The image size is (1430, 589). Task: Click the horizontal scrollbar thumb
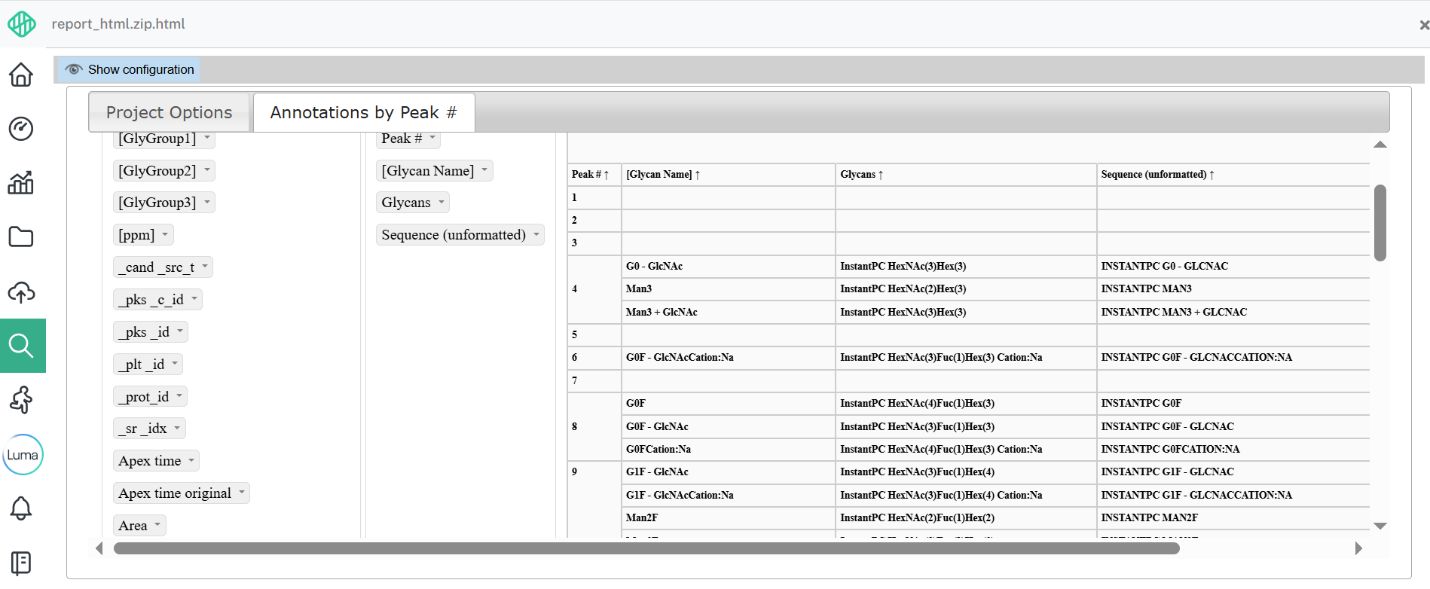(646, 548)
